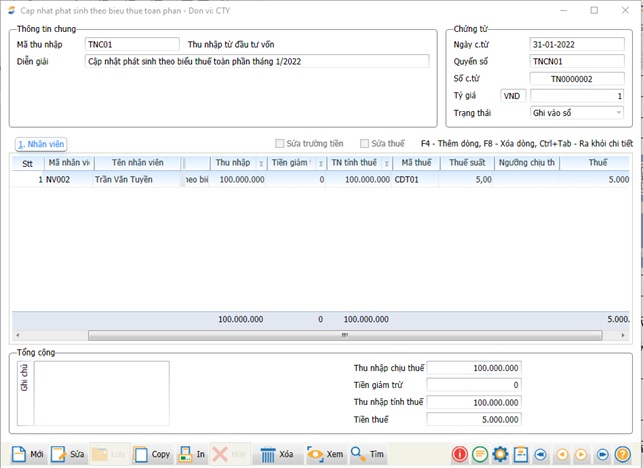
Task: Open the Thu nhập column sort arrow
Action: click(x=262, y=163)
